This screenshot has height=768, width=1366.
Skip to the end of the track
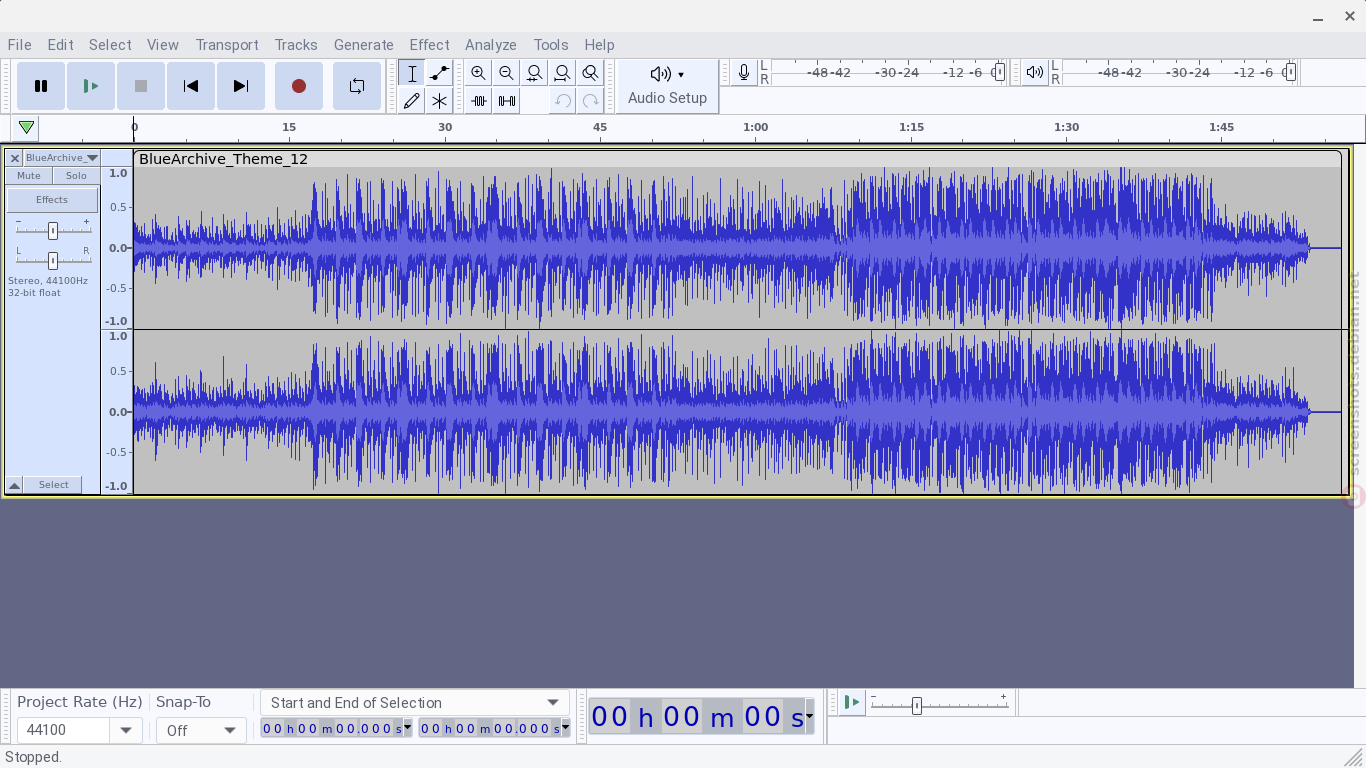pyautogui.click(x=241, y=86)
